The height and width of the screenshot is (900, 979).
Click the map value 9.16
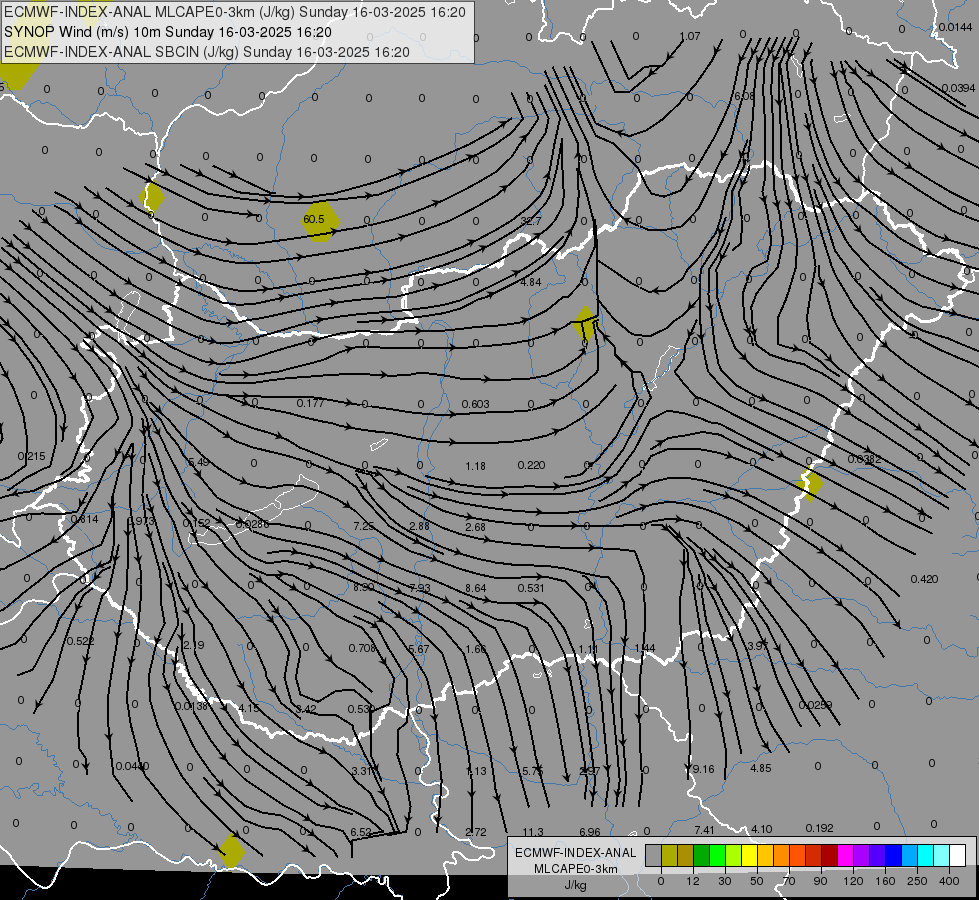tap(704, 769)
